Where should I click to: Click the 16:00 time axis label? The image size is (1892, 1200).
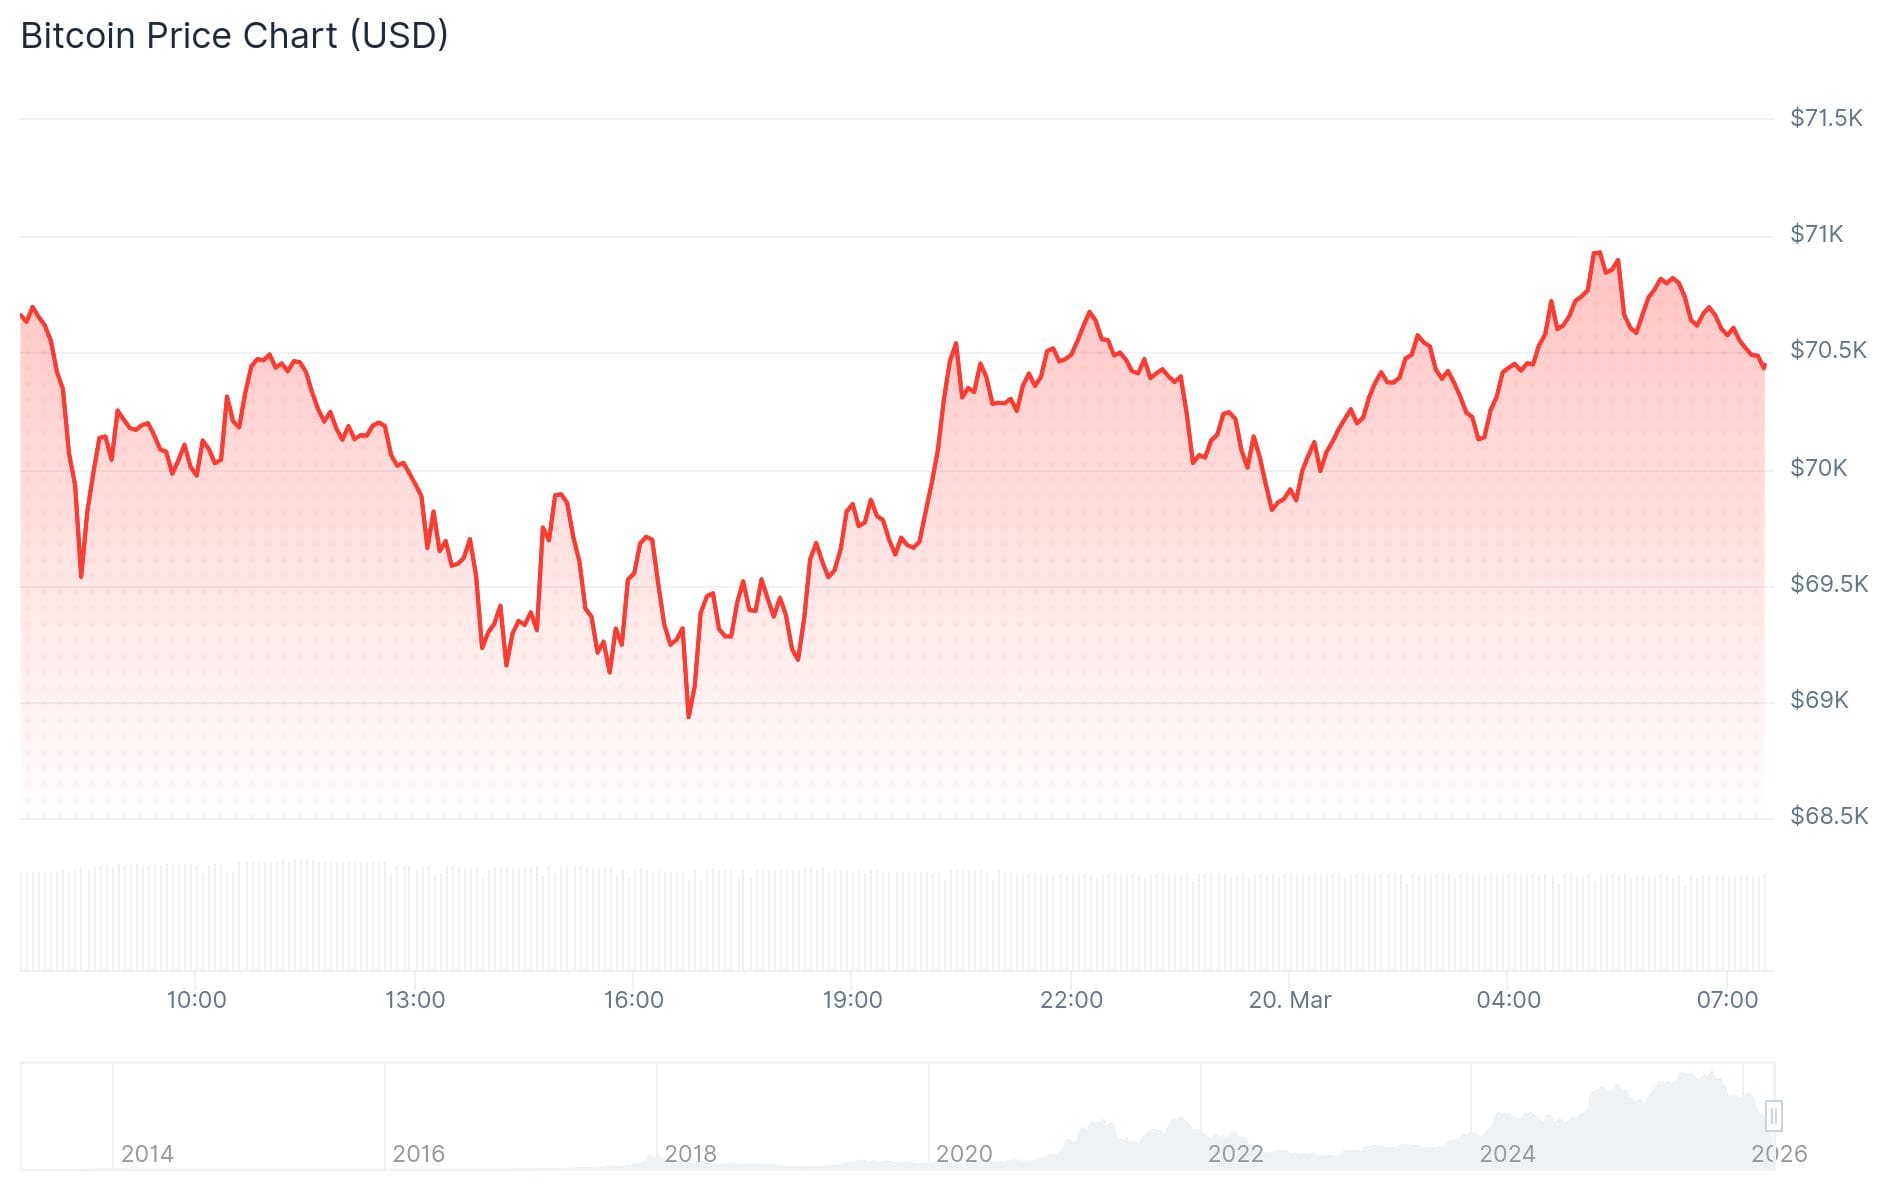(633, 1000)
